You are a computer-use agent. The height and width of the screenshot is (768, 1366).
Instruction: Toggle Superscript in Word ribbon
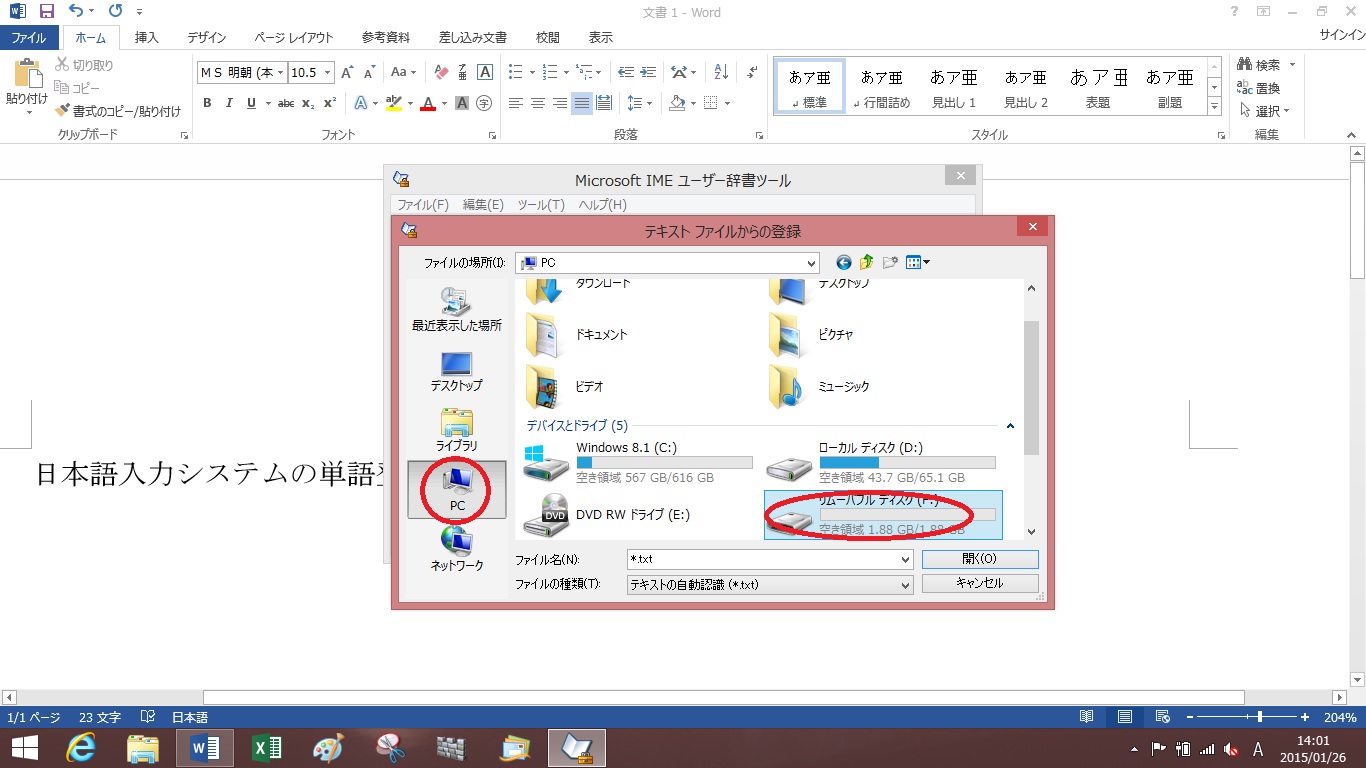[330, 103]
